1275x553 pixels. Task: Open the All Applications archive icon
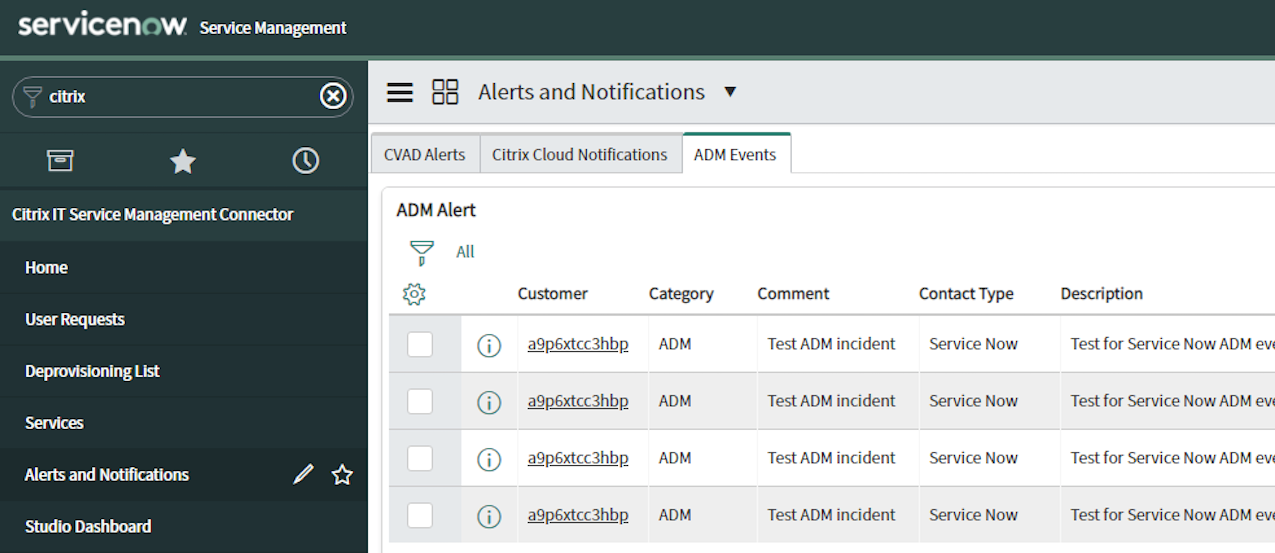(60, 160)
